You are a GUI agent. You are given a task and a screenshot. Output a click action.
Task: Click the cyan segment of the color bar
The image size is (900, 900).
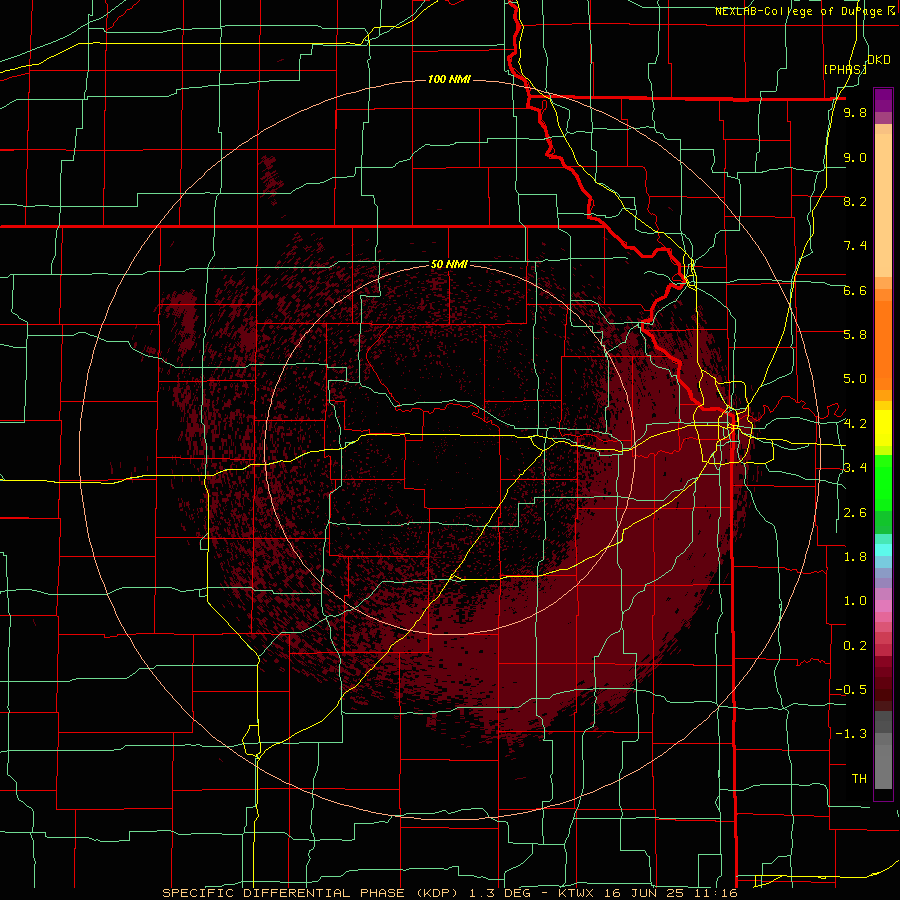(883, 549)
